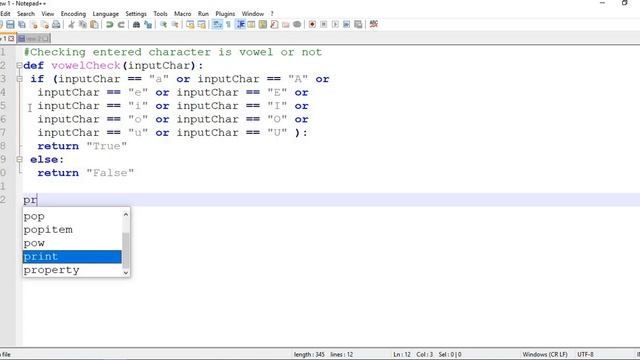
Task: Open the Tools menu
Action: coord(160,13)
